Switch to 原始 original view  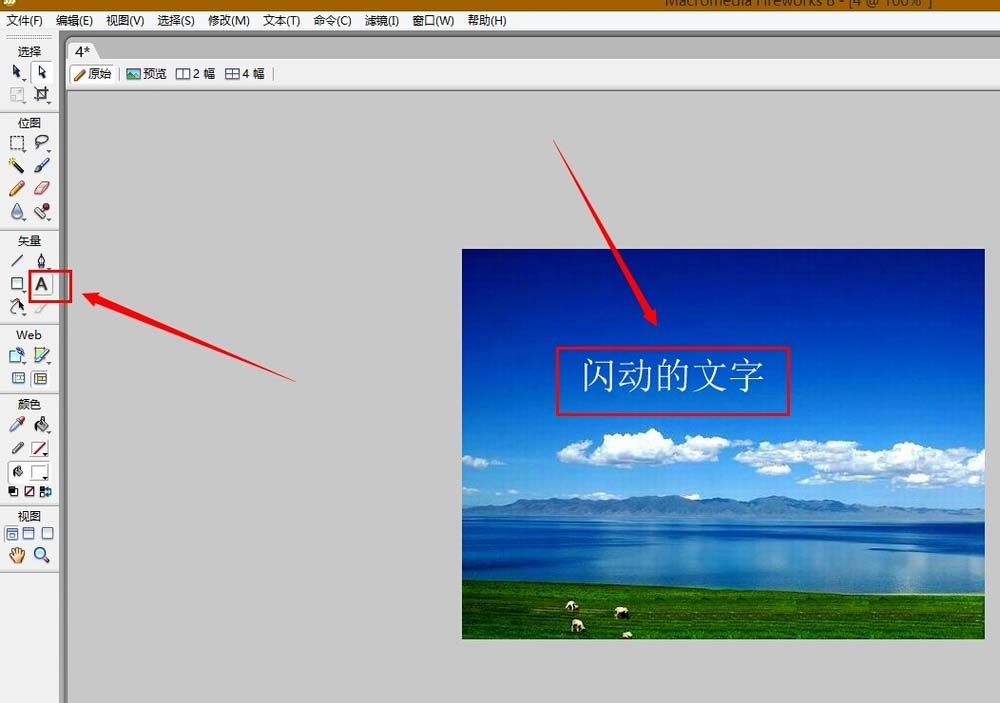(92, 74)
